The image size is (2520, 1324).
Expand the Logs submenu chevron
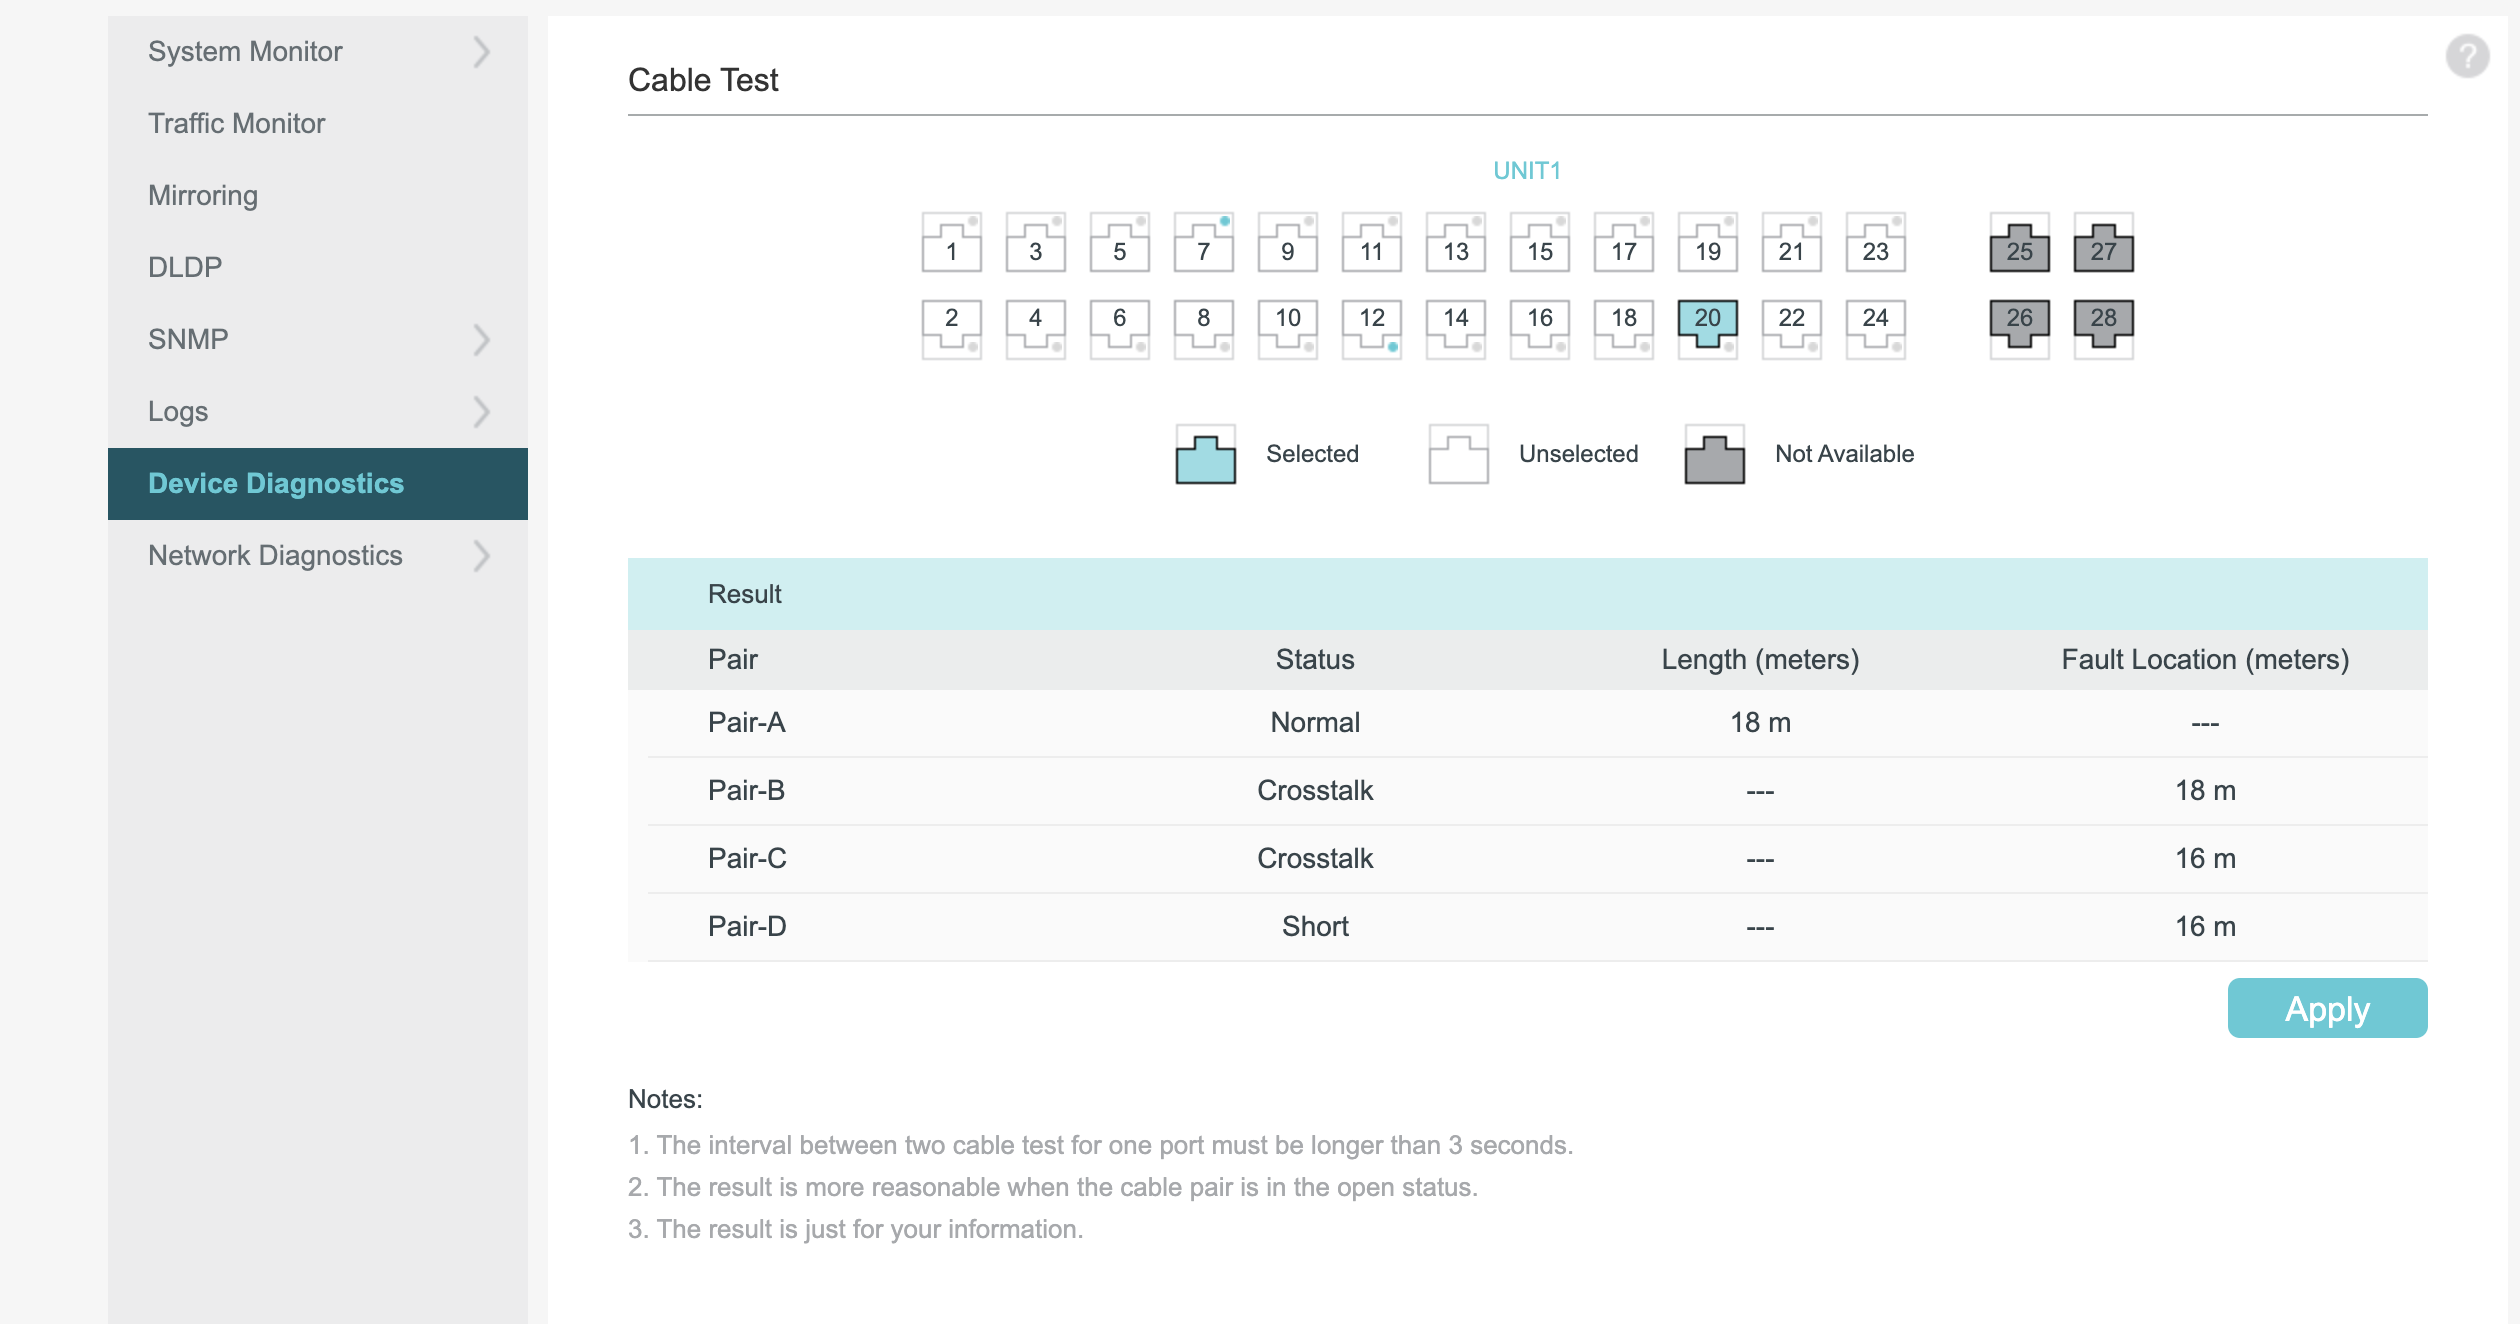click(x=482, y=412)
